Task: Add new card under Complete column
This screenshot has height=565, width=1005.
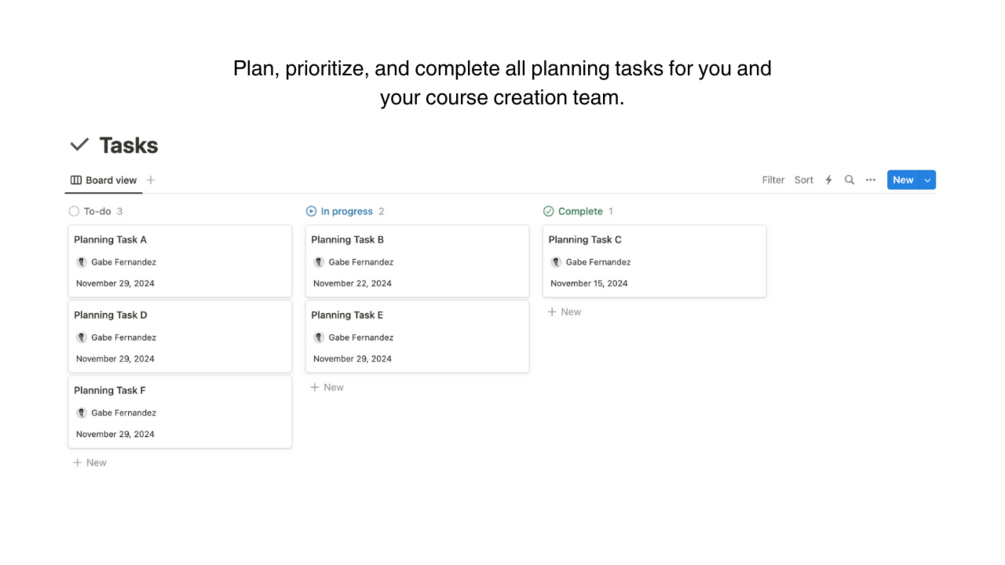Action: (565, 312)
